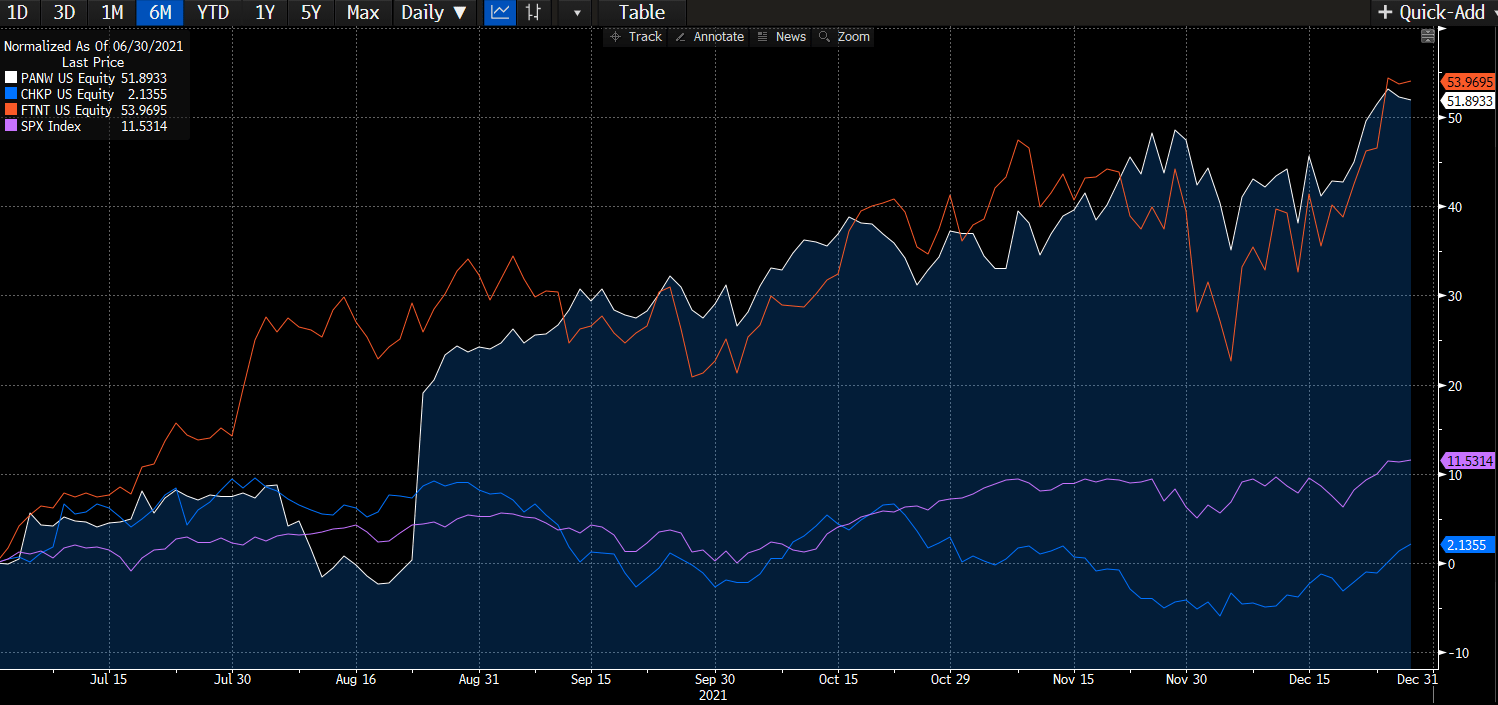Show News on the chart
1498x705 pixels.
click(782, 37)
